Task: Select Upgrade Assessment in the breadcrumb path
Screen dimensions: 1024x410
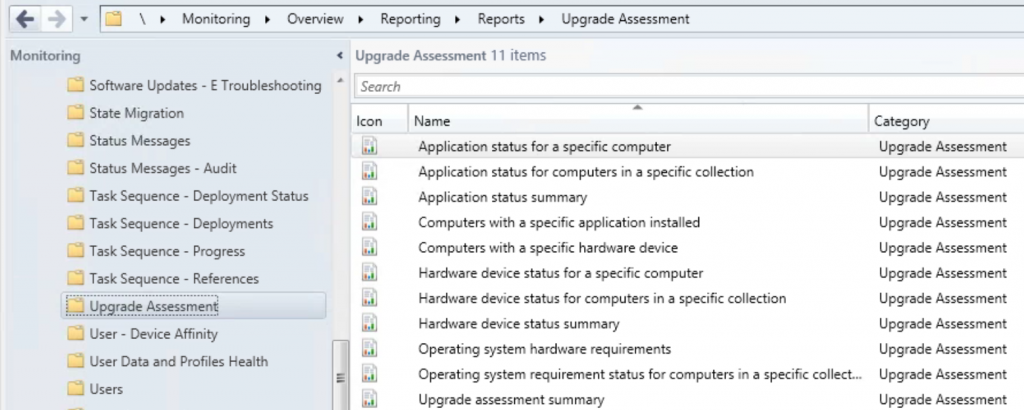Action: coord(625,19)
